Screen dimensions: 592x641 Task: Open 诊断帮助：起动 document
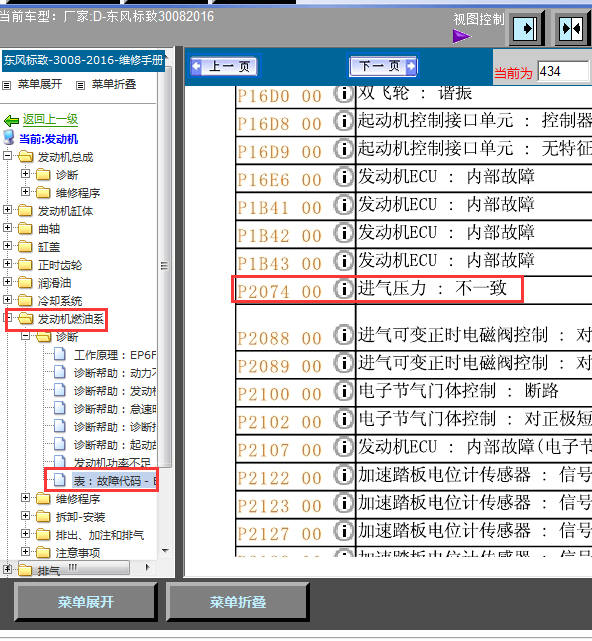coord(115,445)
